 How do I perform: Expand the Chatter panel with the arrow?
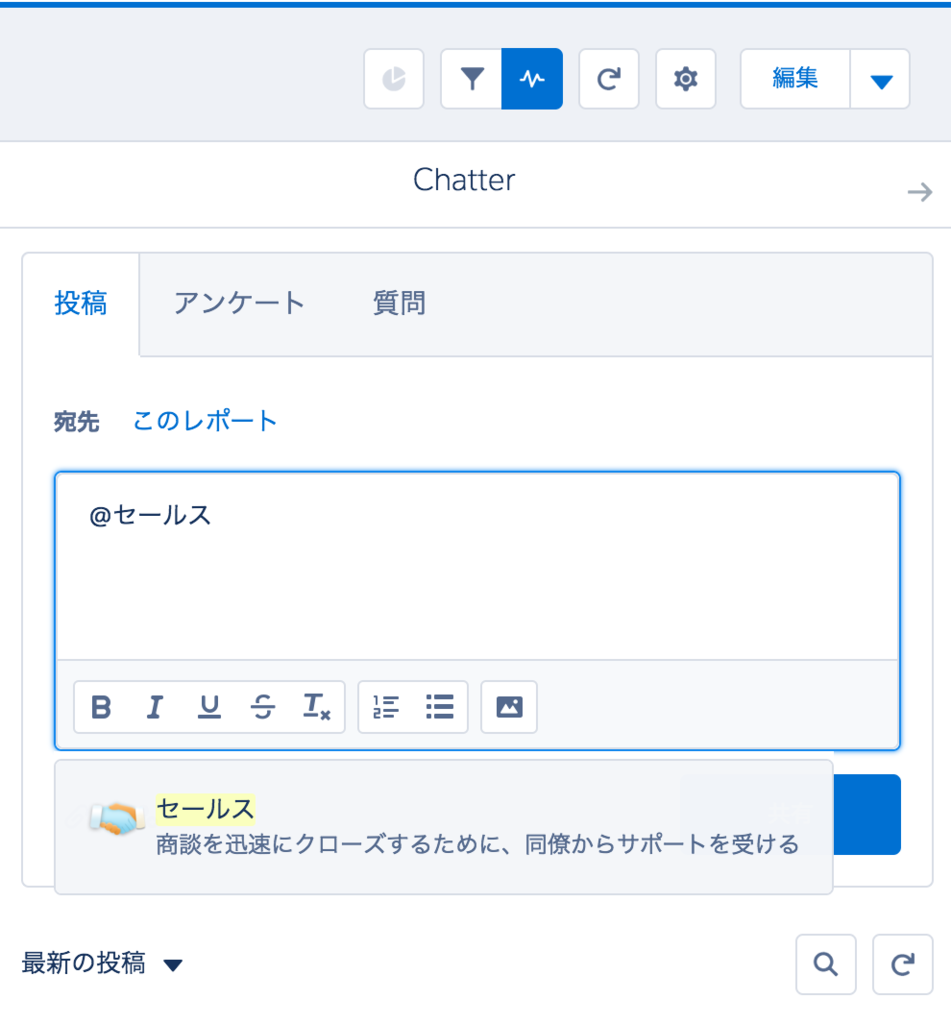click(x=919, y=192)
